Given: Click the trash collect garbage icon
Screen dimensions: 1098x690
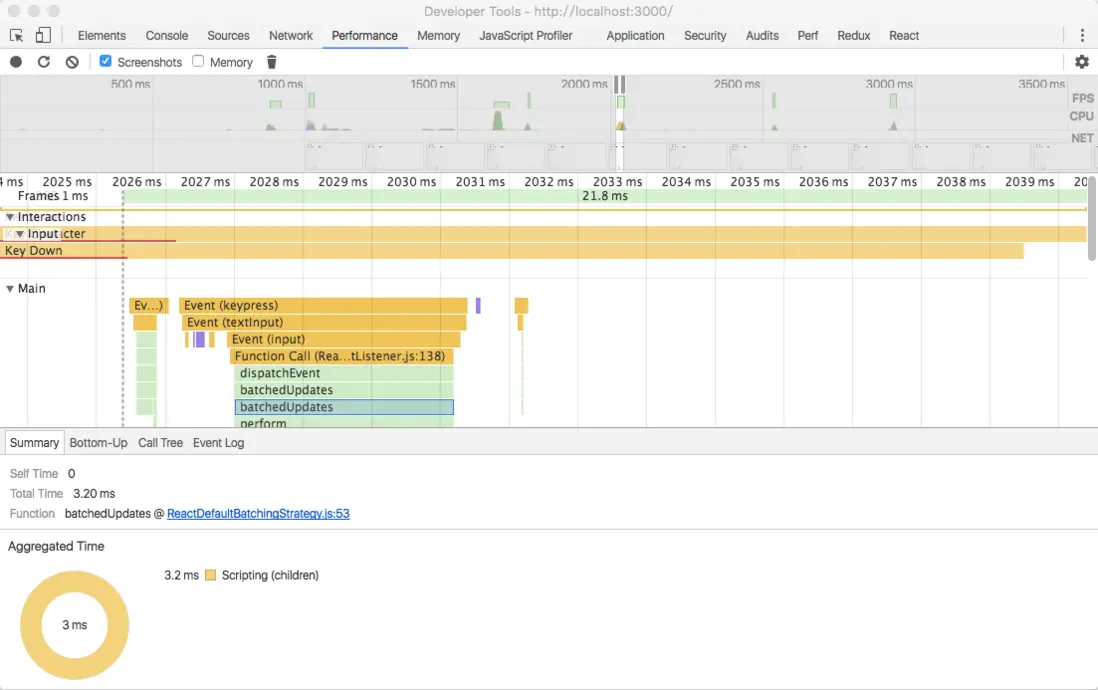Looking at the screenshot, I should [271, 62].
